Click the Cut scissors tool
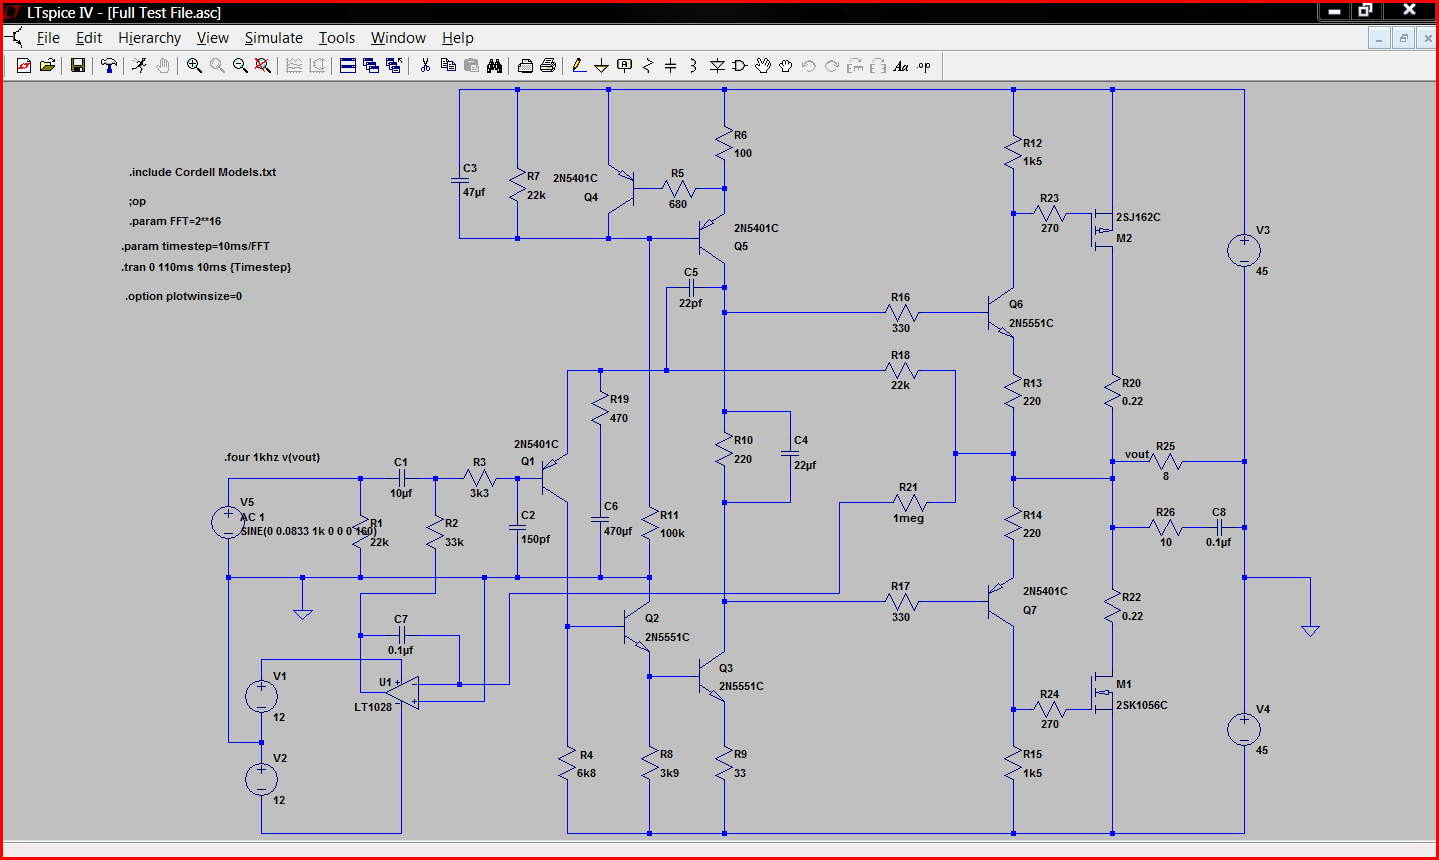The width and height of the screenshot is (1439, 860). (425, 66)
